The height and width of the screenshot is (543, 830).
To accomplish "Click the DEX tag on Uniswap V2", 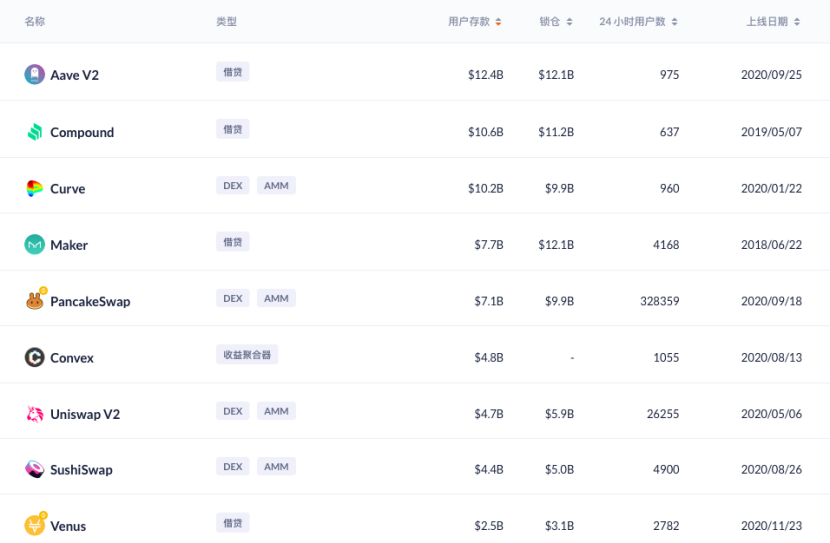I will (x=233, y=411).
